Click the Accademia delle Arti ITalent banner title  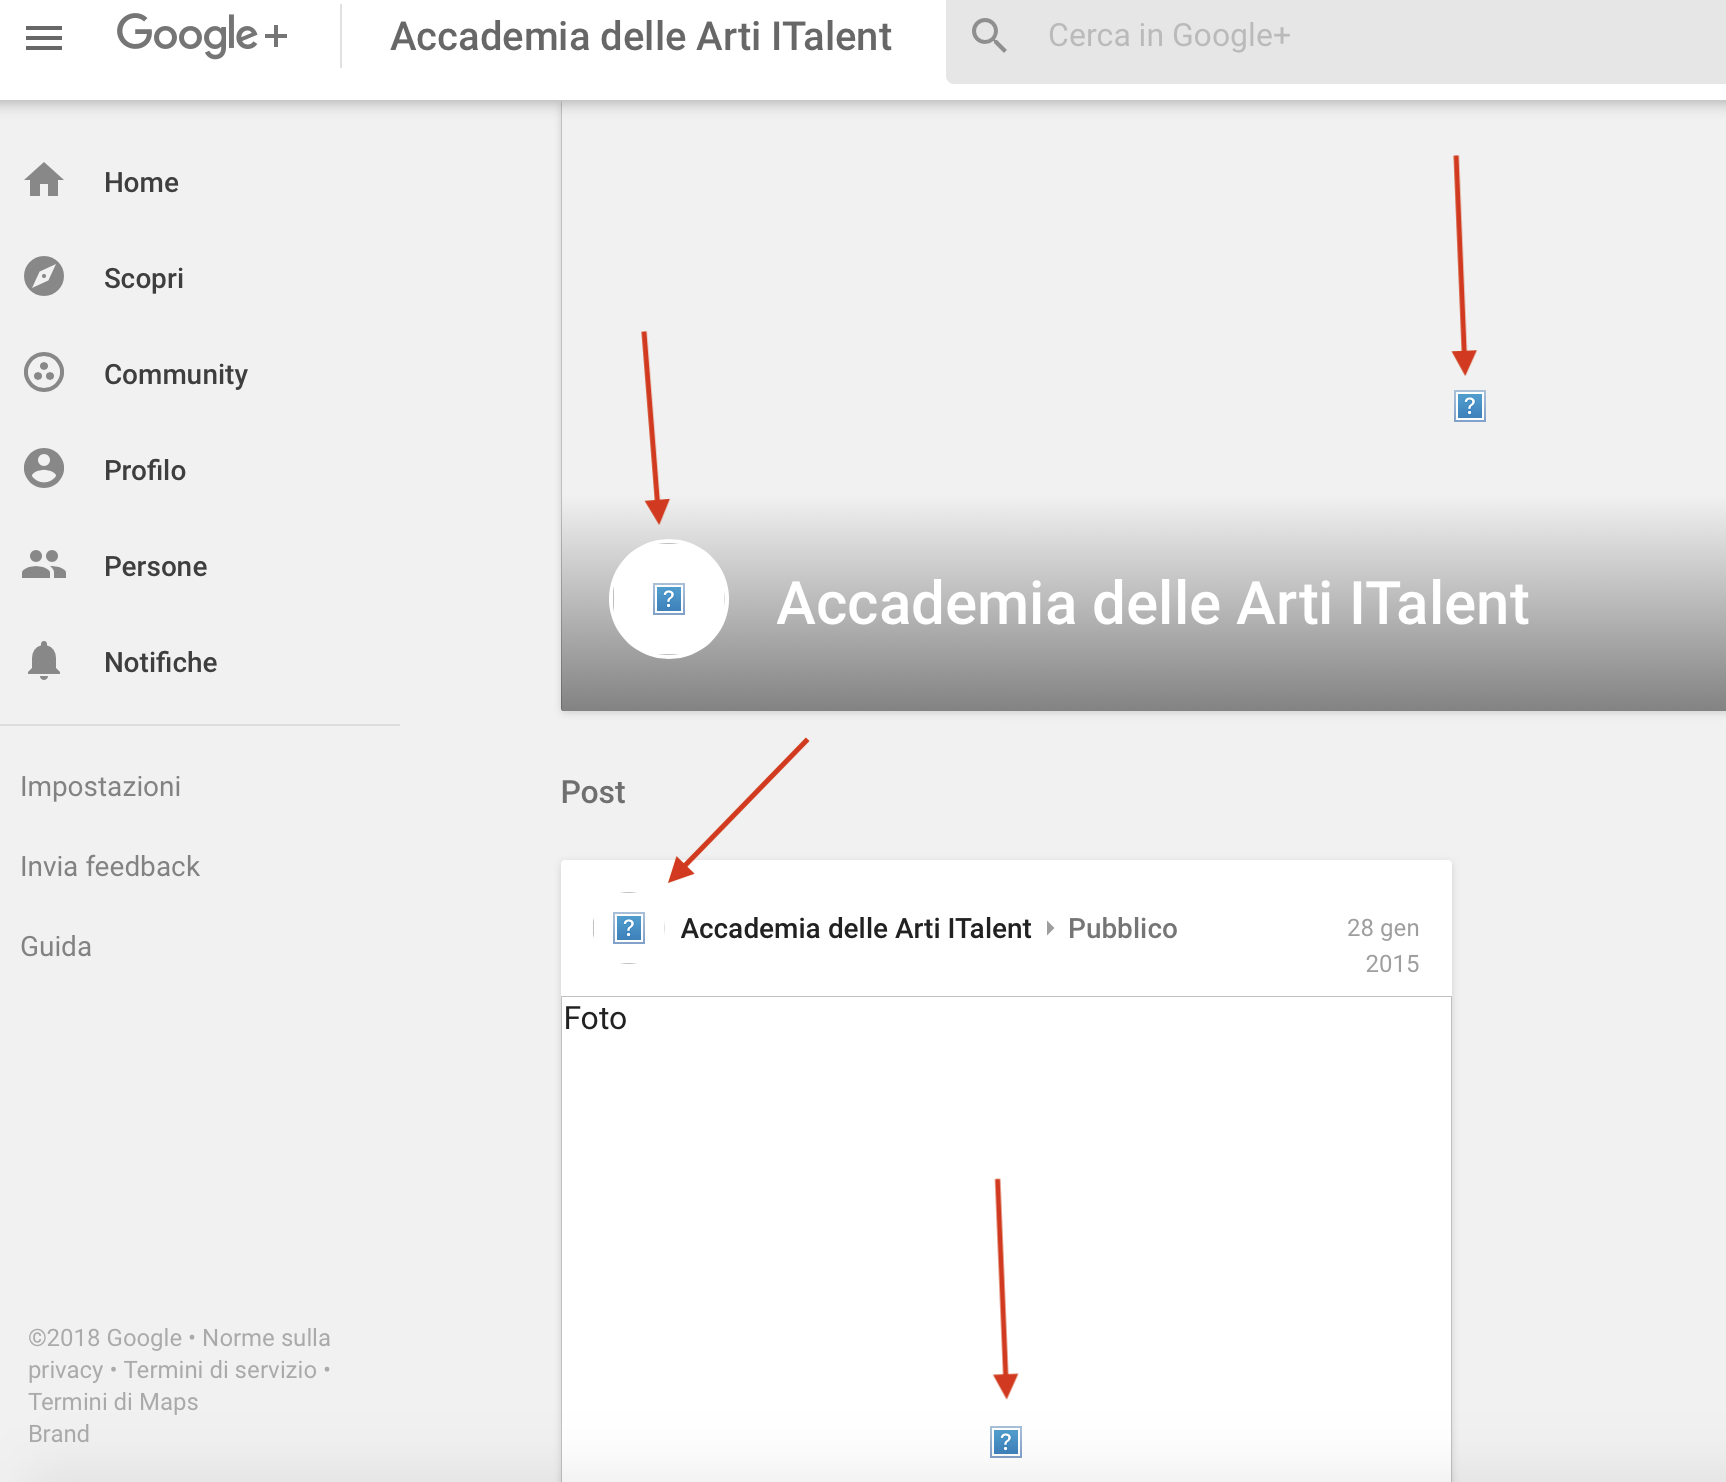click(x=1153, y=604)
